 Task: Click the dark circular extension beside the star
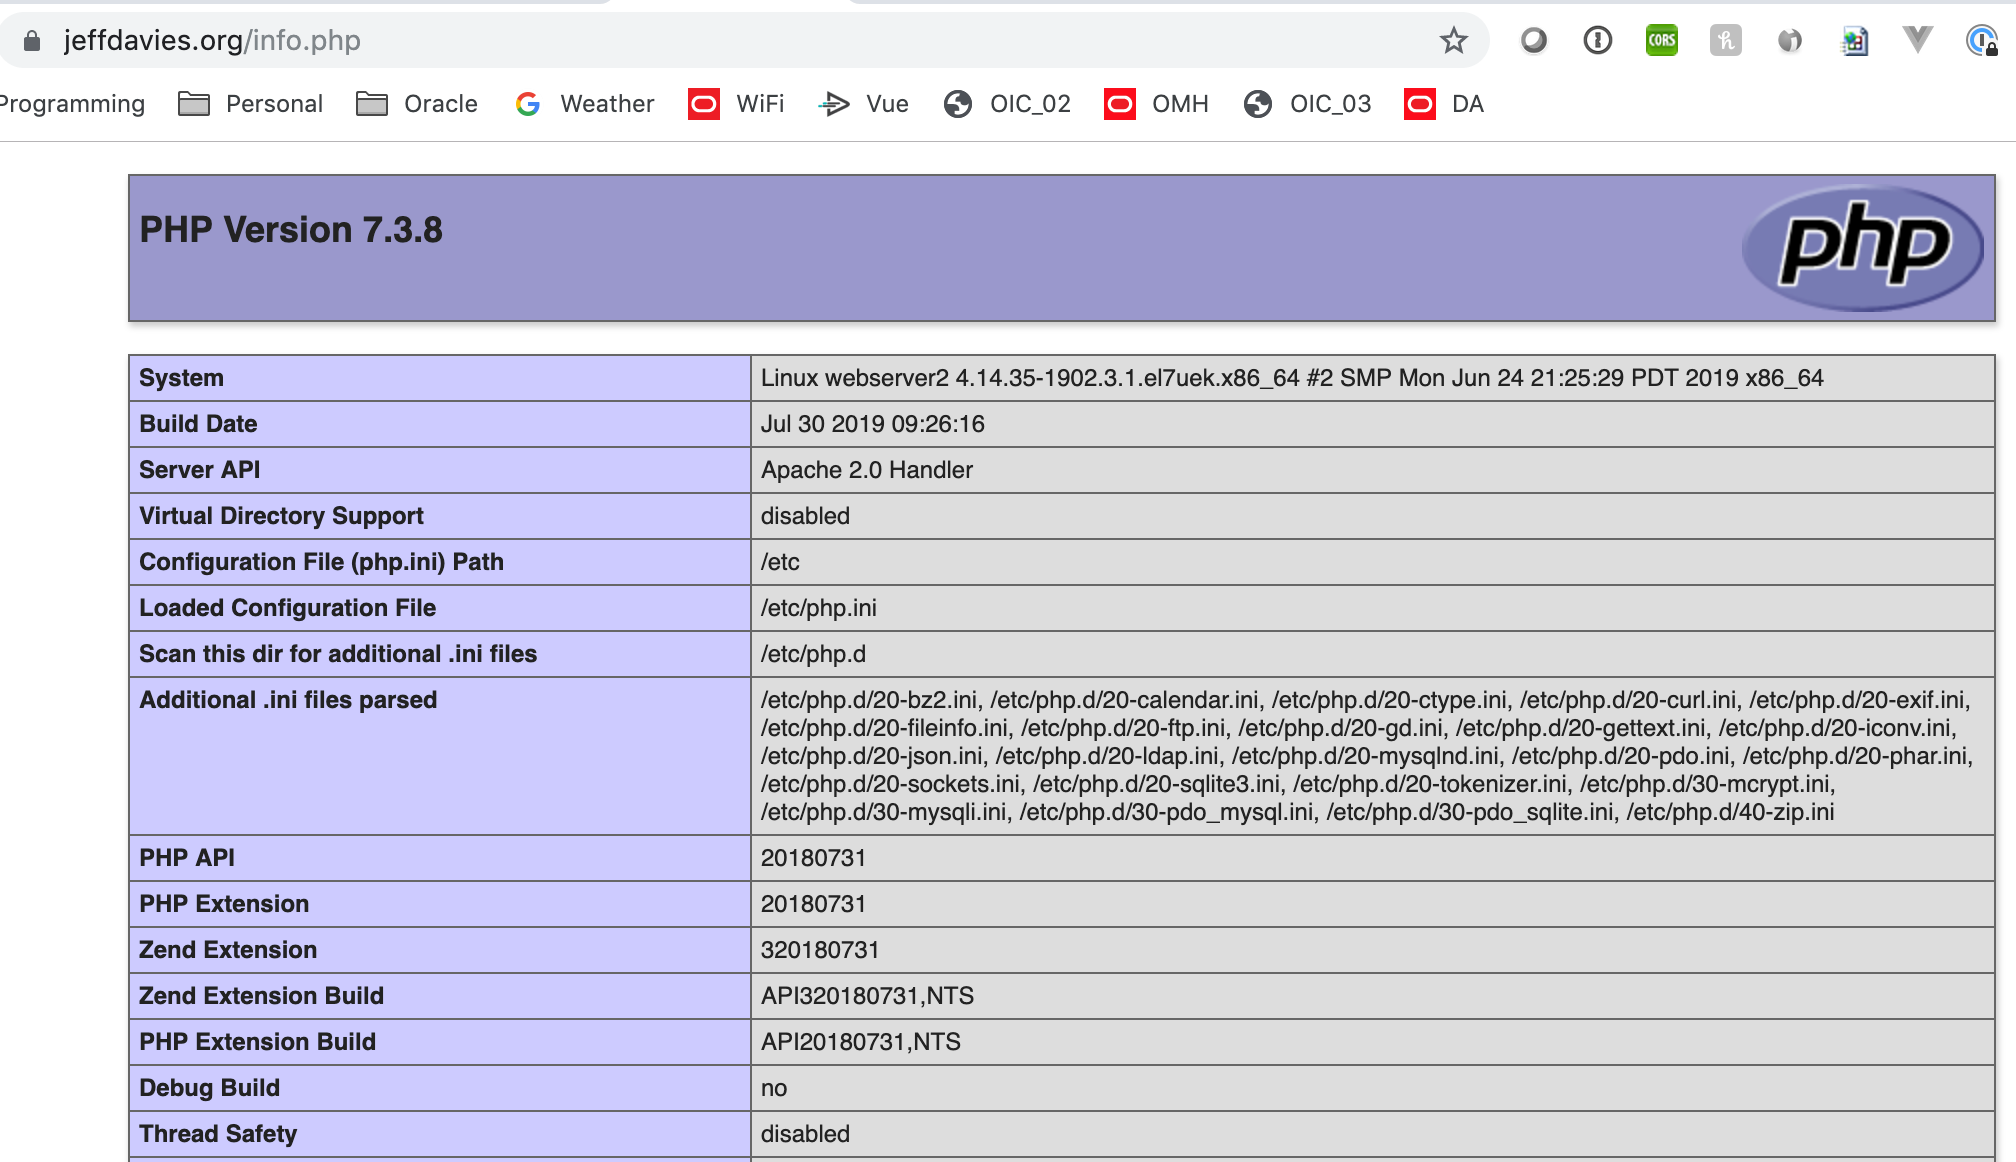pyautogui.click(x=1533, y=41)
